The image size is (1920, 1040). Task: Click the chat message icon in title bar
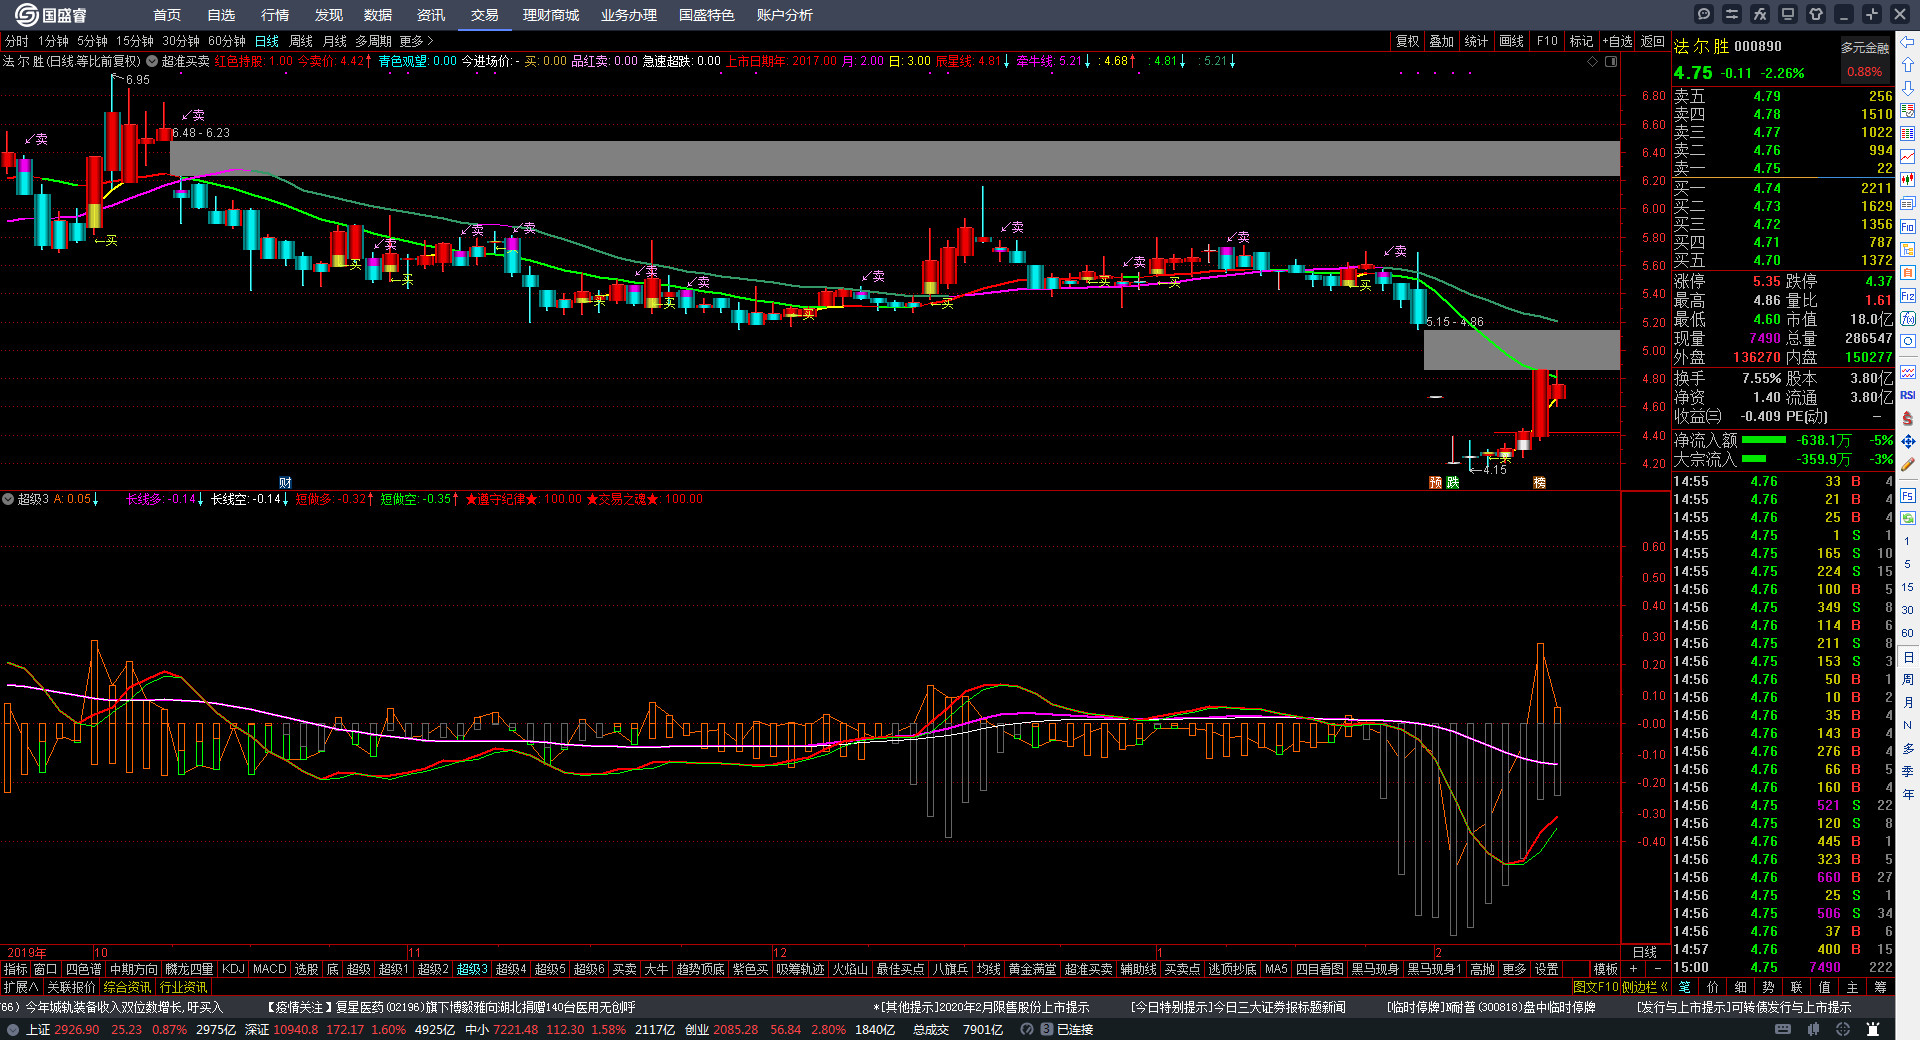[1704, 14]
